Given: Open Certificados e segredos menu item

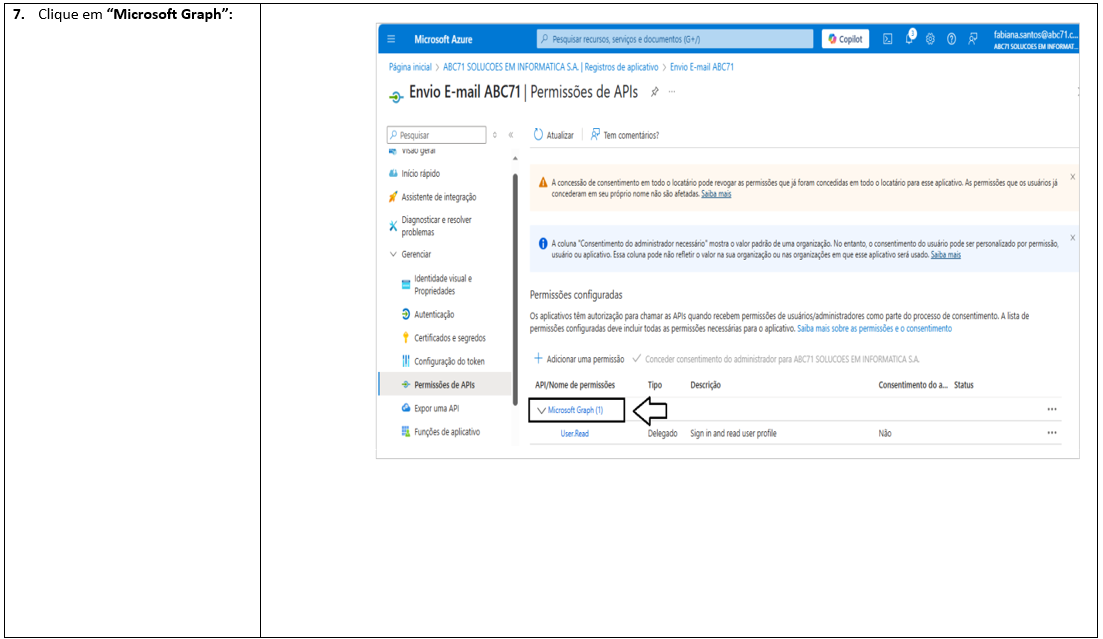Looking at the screenshot, I should pyautogui.click(x=449, y=338).
